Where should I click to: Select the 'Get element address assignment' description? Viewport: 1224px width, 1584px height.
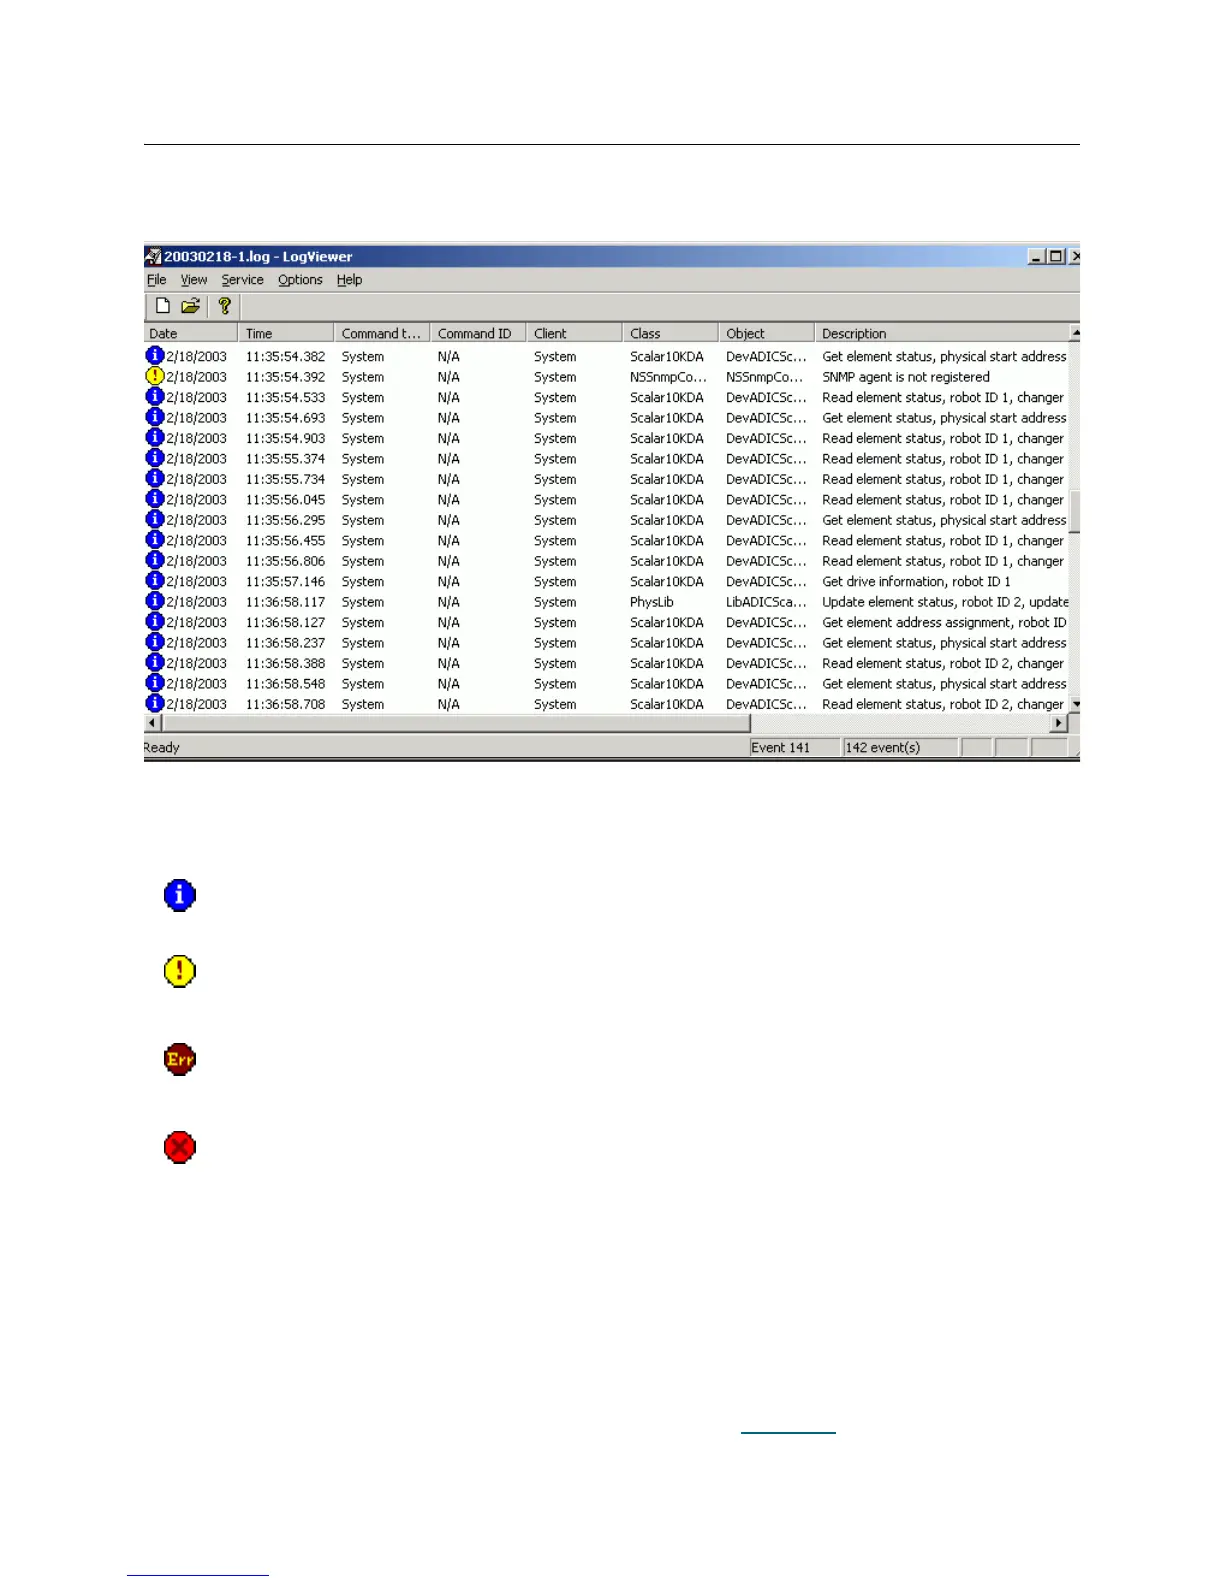click(x=944, y=622)
